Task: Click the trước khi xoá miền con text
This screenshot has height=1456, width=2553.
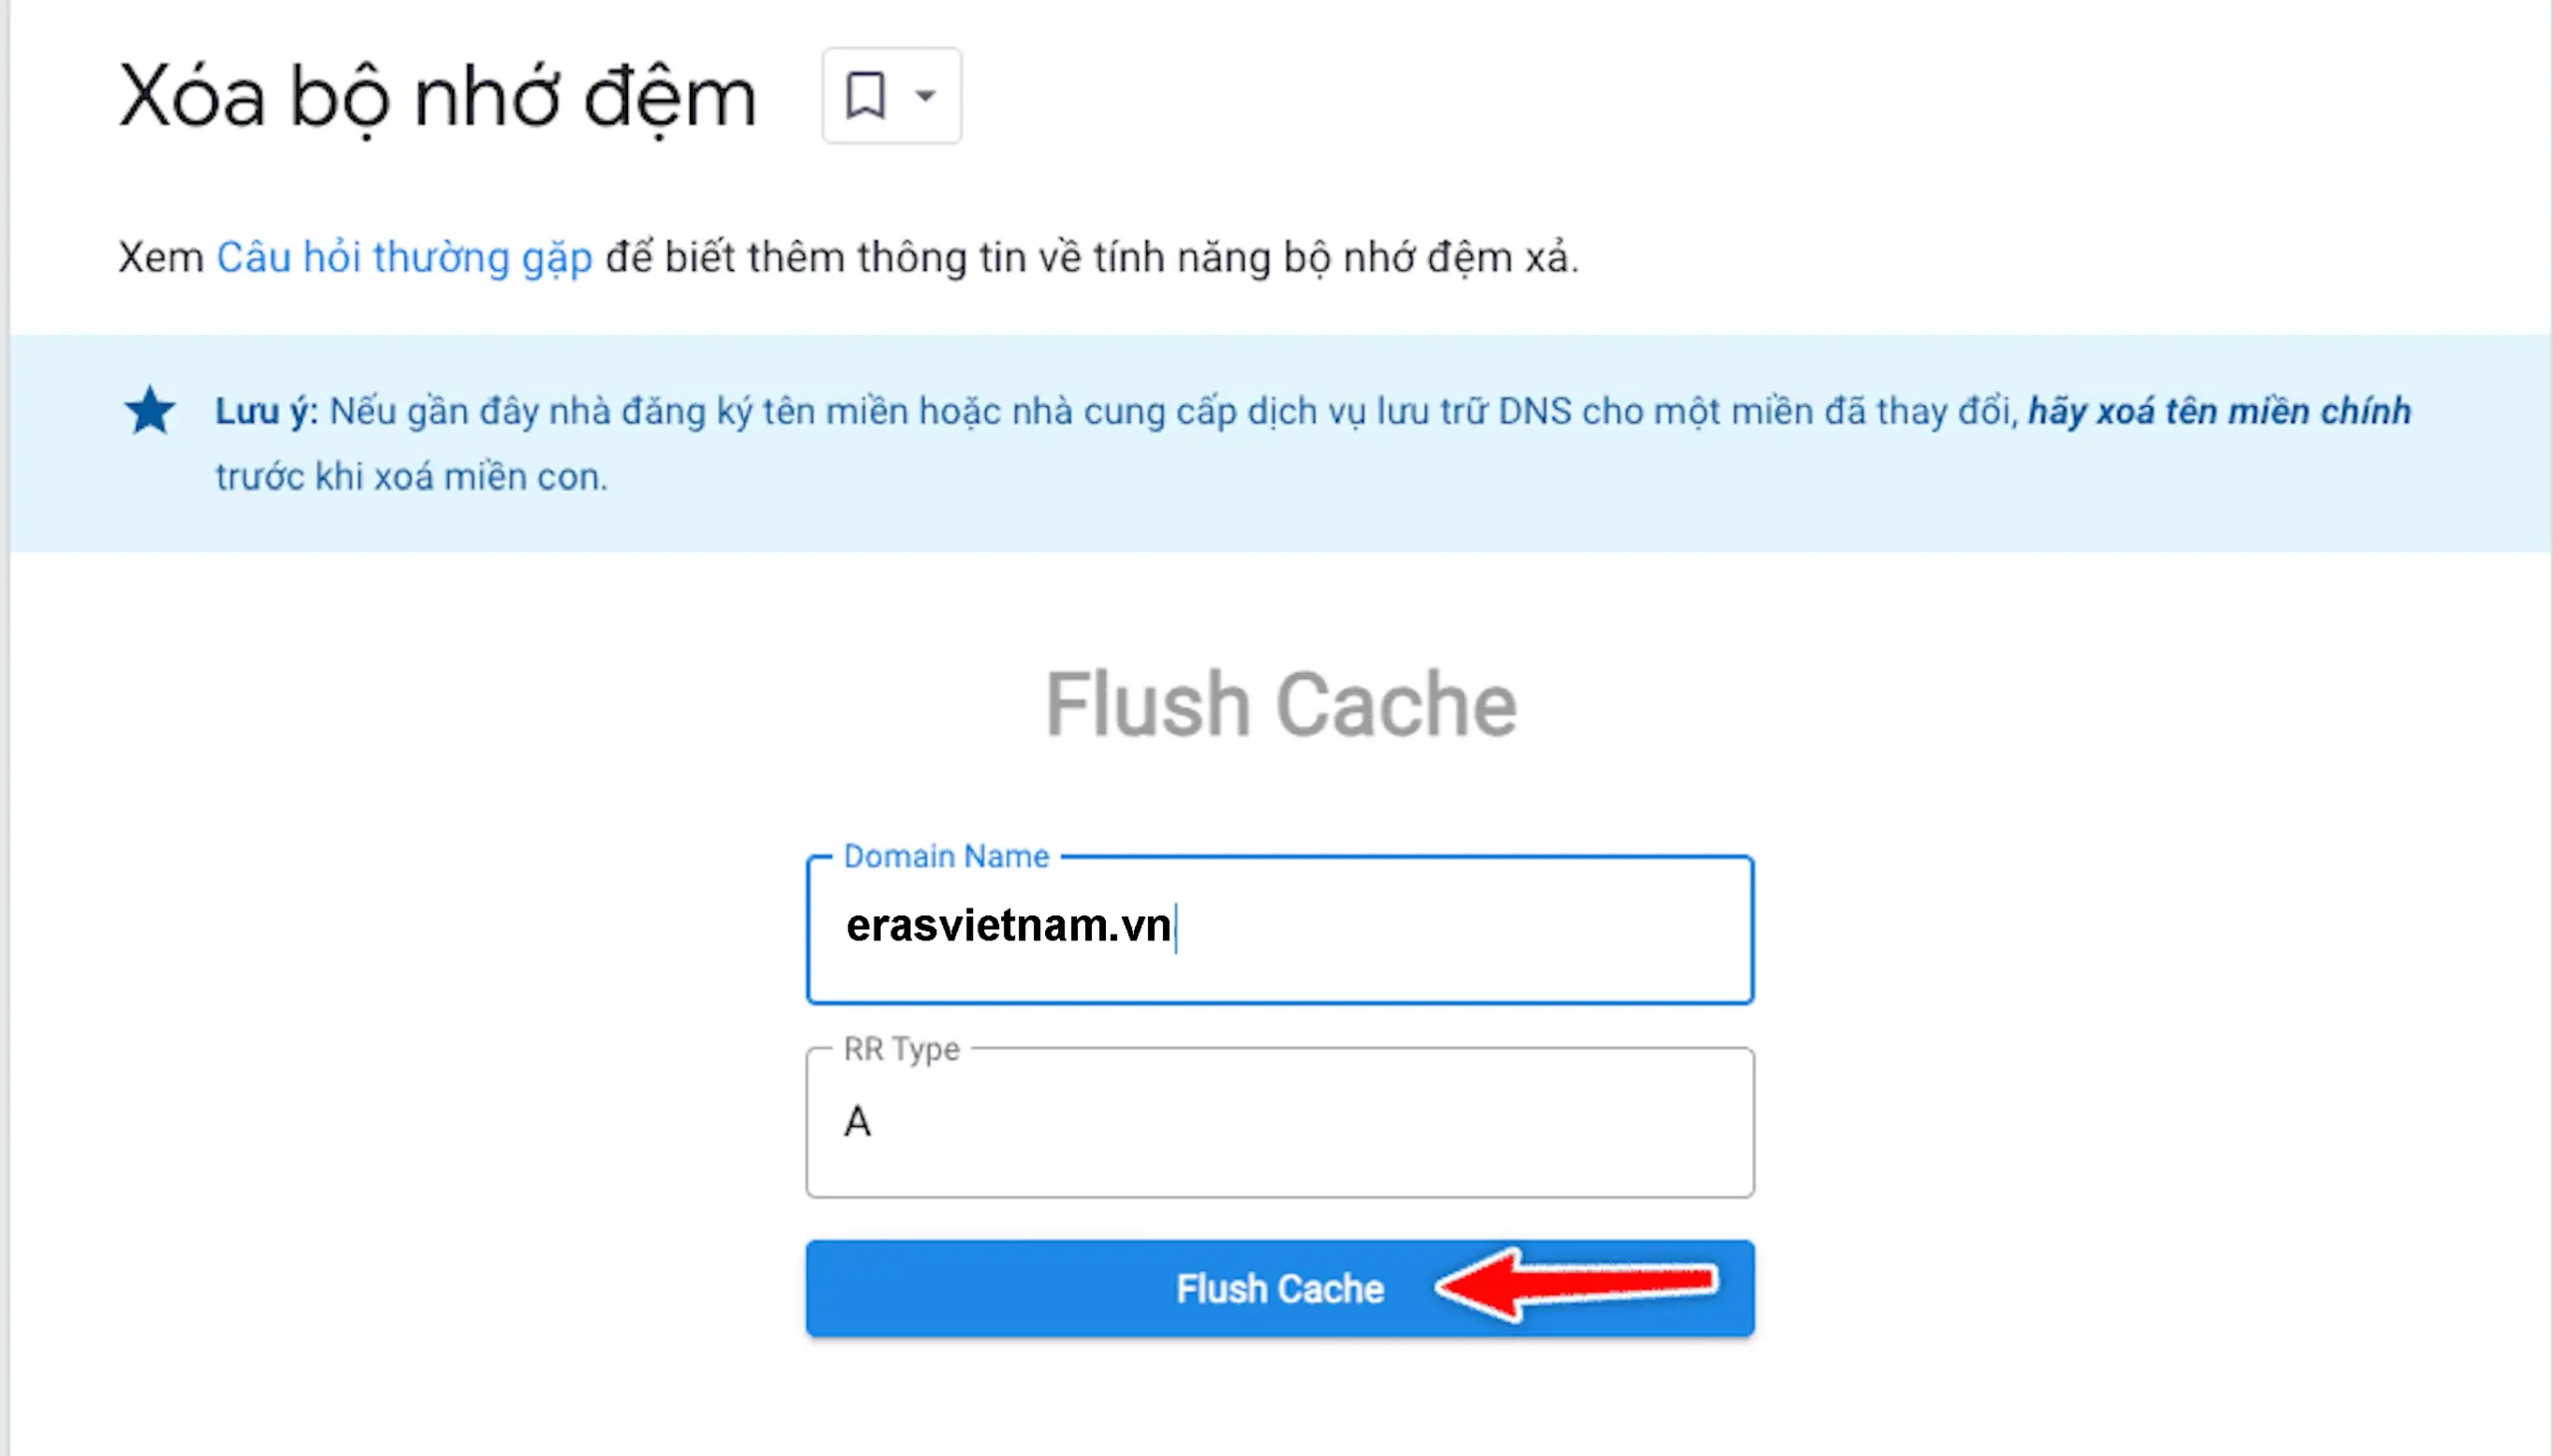Action: coord(411,476)
